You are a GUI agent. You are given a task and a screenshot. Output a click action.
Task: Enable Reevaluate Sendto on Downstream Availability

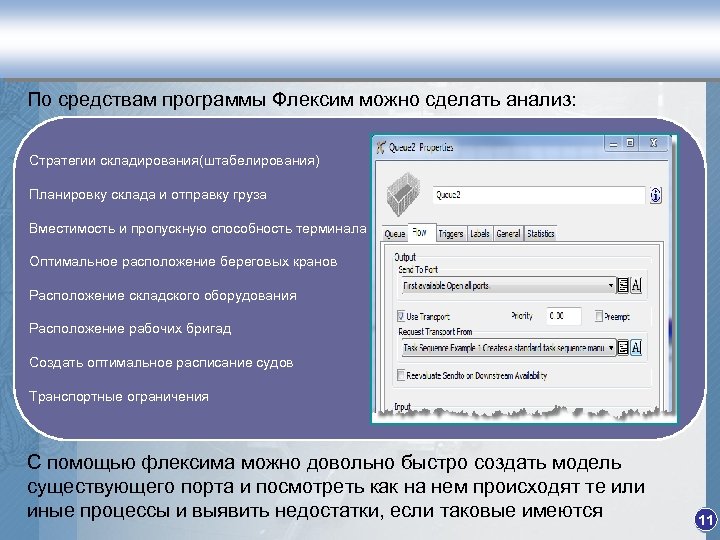(401, 375)
